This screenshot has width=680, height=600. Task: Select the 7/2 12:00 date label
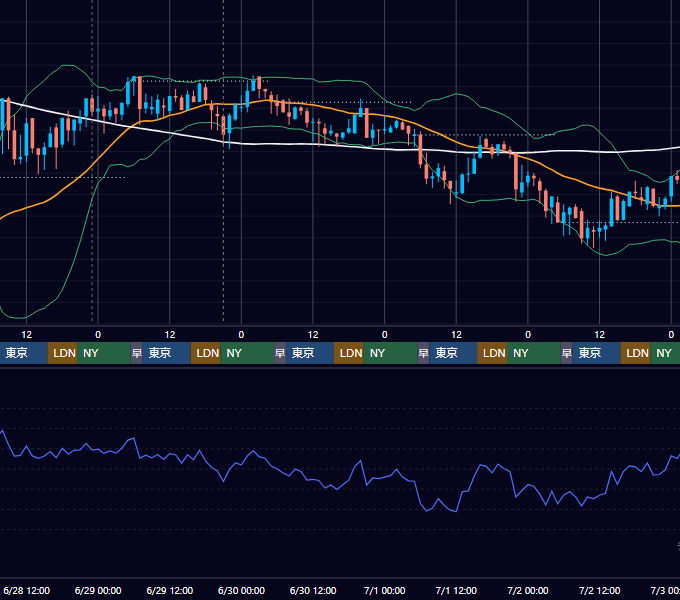(x=599, y=590)
